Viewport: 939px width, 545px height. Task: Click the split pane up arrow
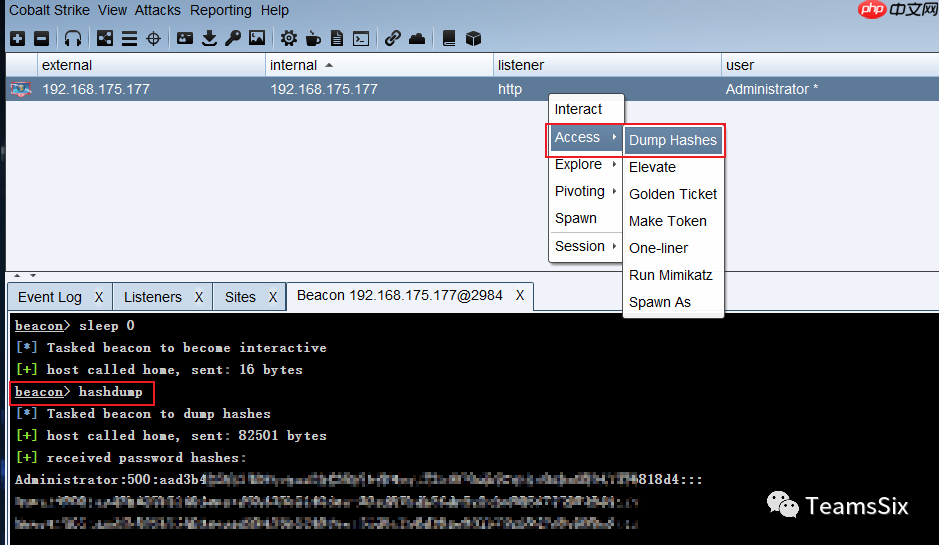tap(17, 275)
